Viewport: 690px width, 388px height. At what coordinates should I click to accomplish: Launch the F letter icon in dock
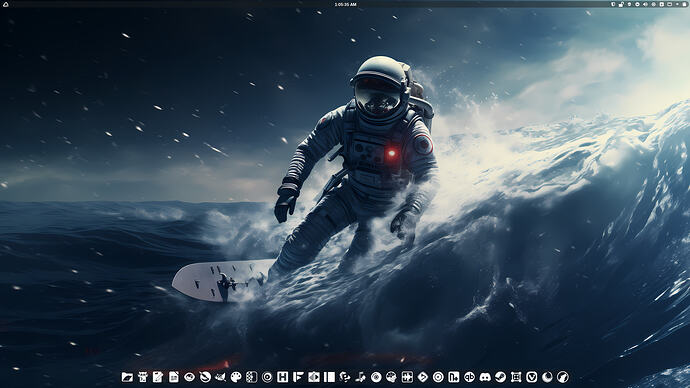pyautogui.click(x=298, y=377)
